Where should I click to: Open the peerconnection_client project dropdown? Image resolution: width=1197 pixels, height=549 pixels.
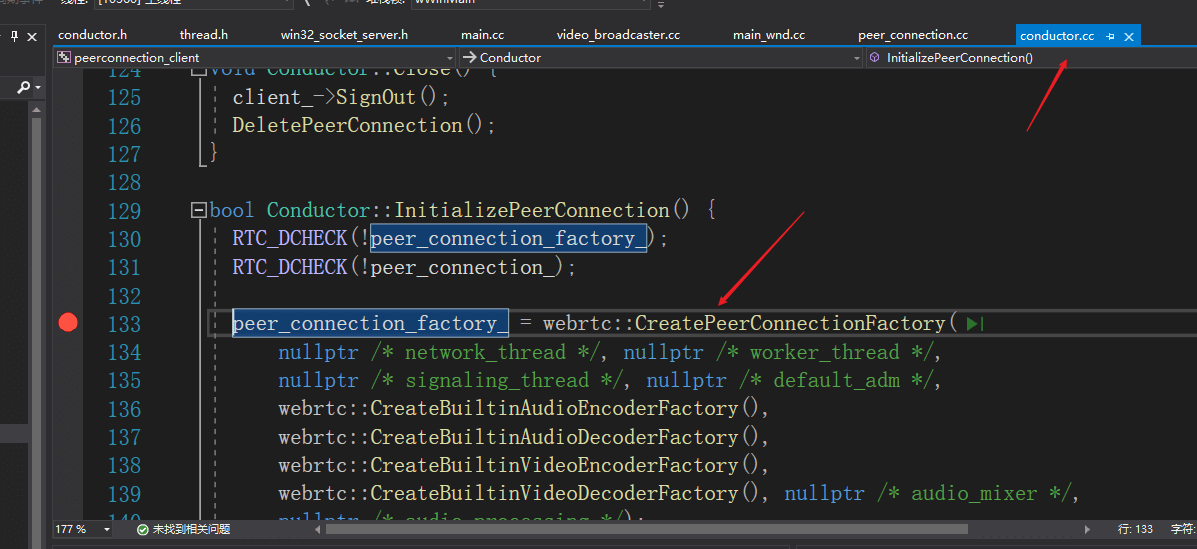256,57
